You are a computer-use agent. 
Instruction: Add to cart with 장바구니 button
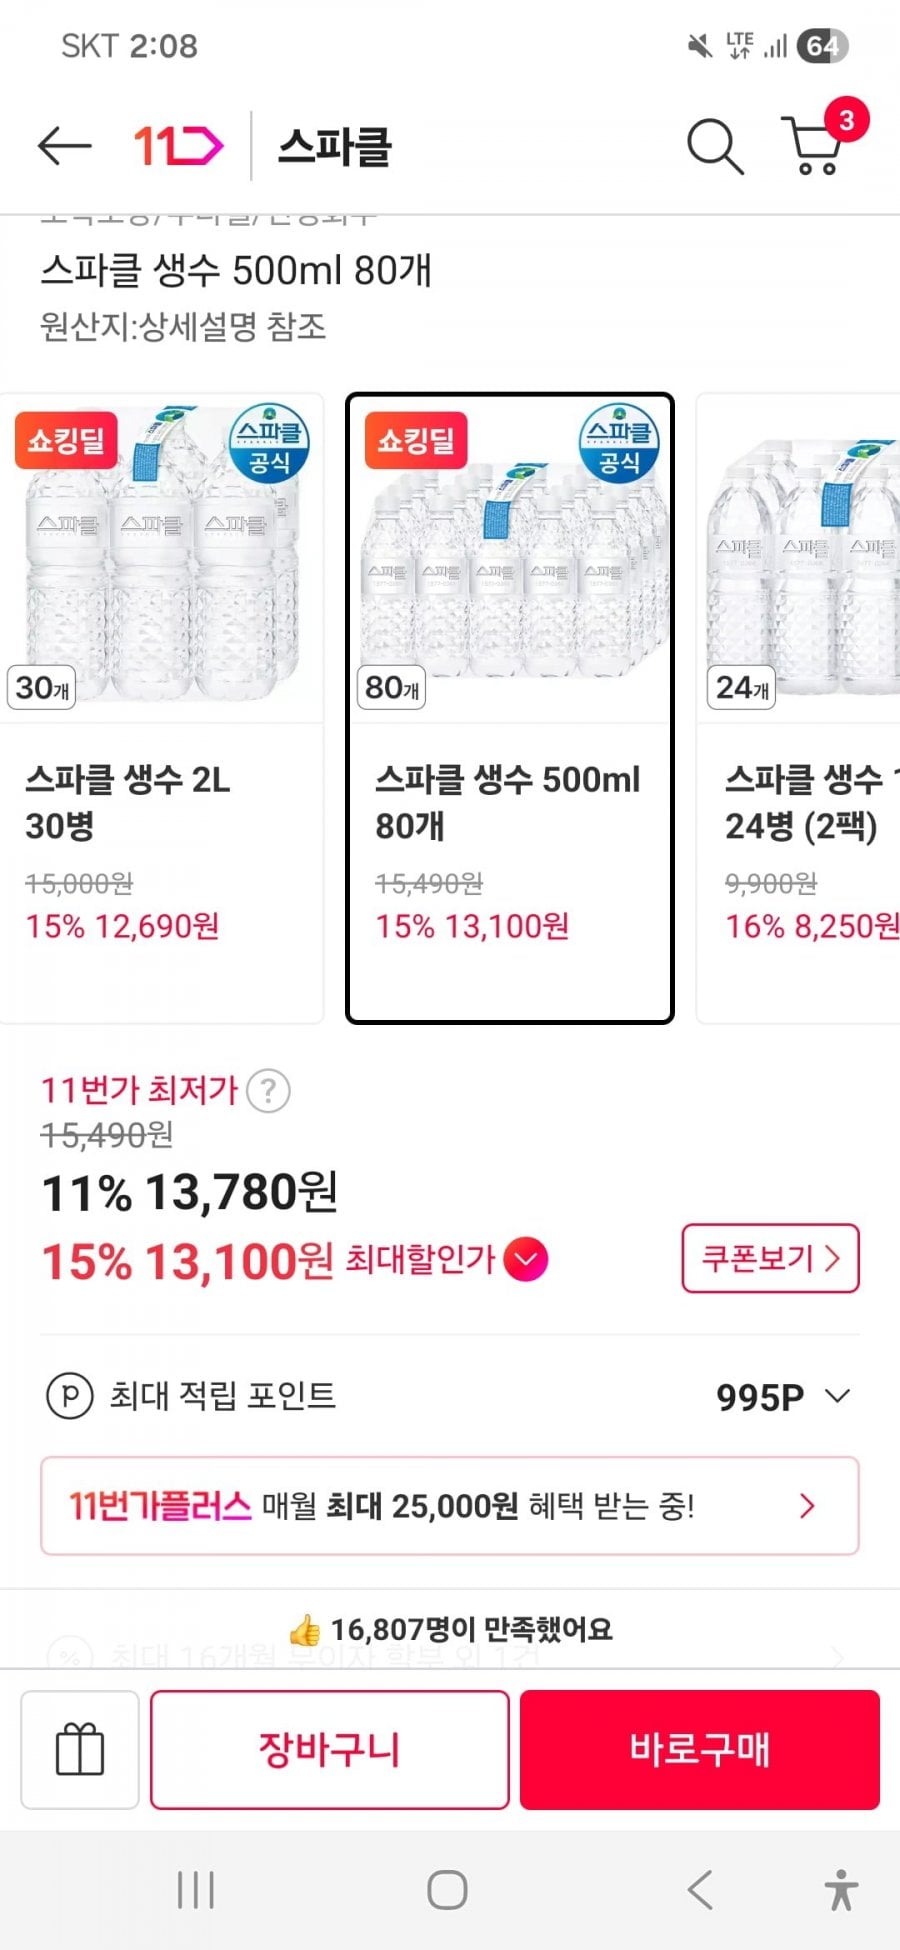(330, 1749)
